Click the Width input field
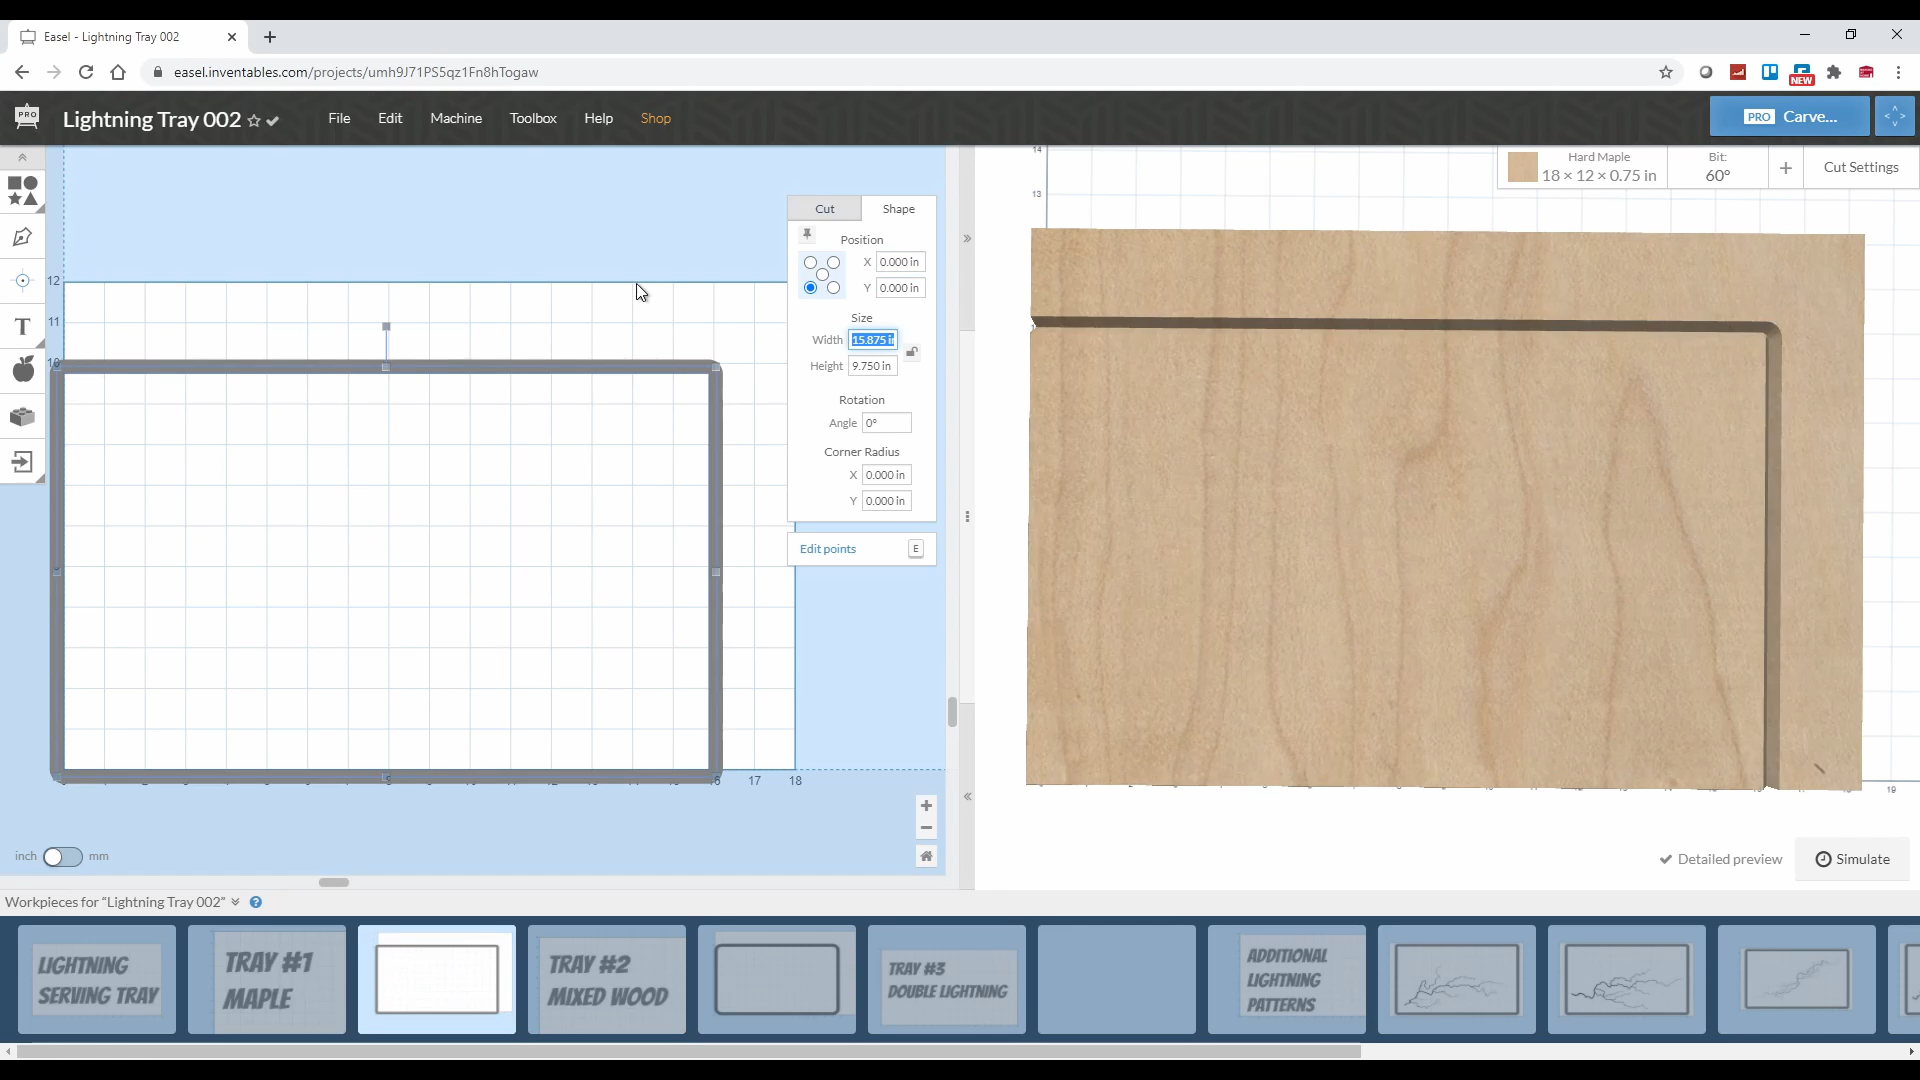Image resolution: width=1920 pixels, height=1080 pixels. pos(873,340)
